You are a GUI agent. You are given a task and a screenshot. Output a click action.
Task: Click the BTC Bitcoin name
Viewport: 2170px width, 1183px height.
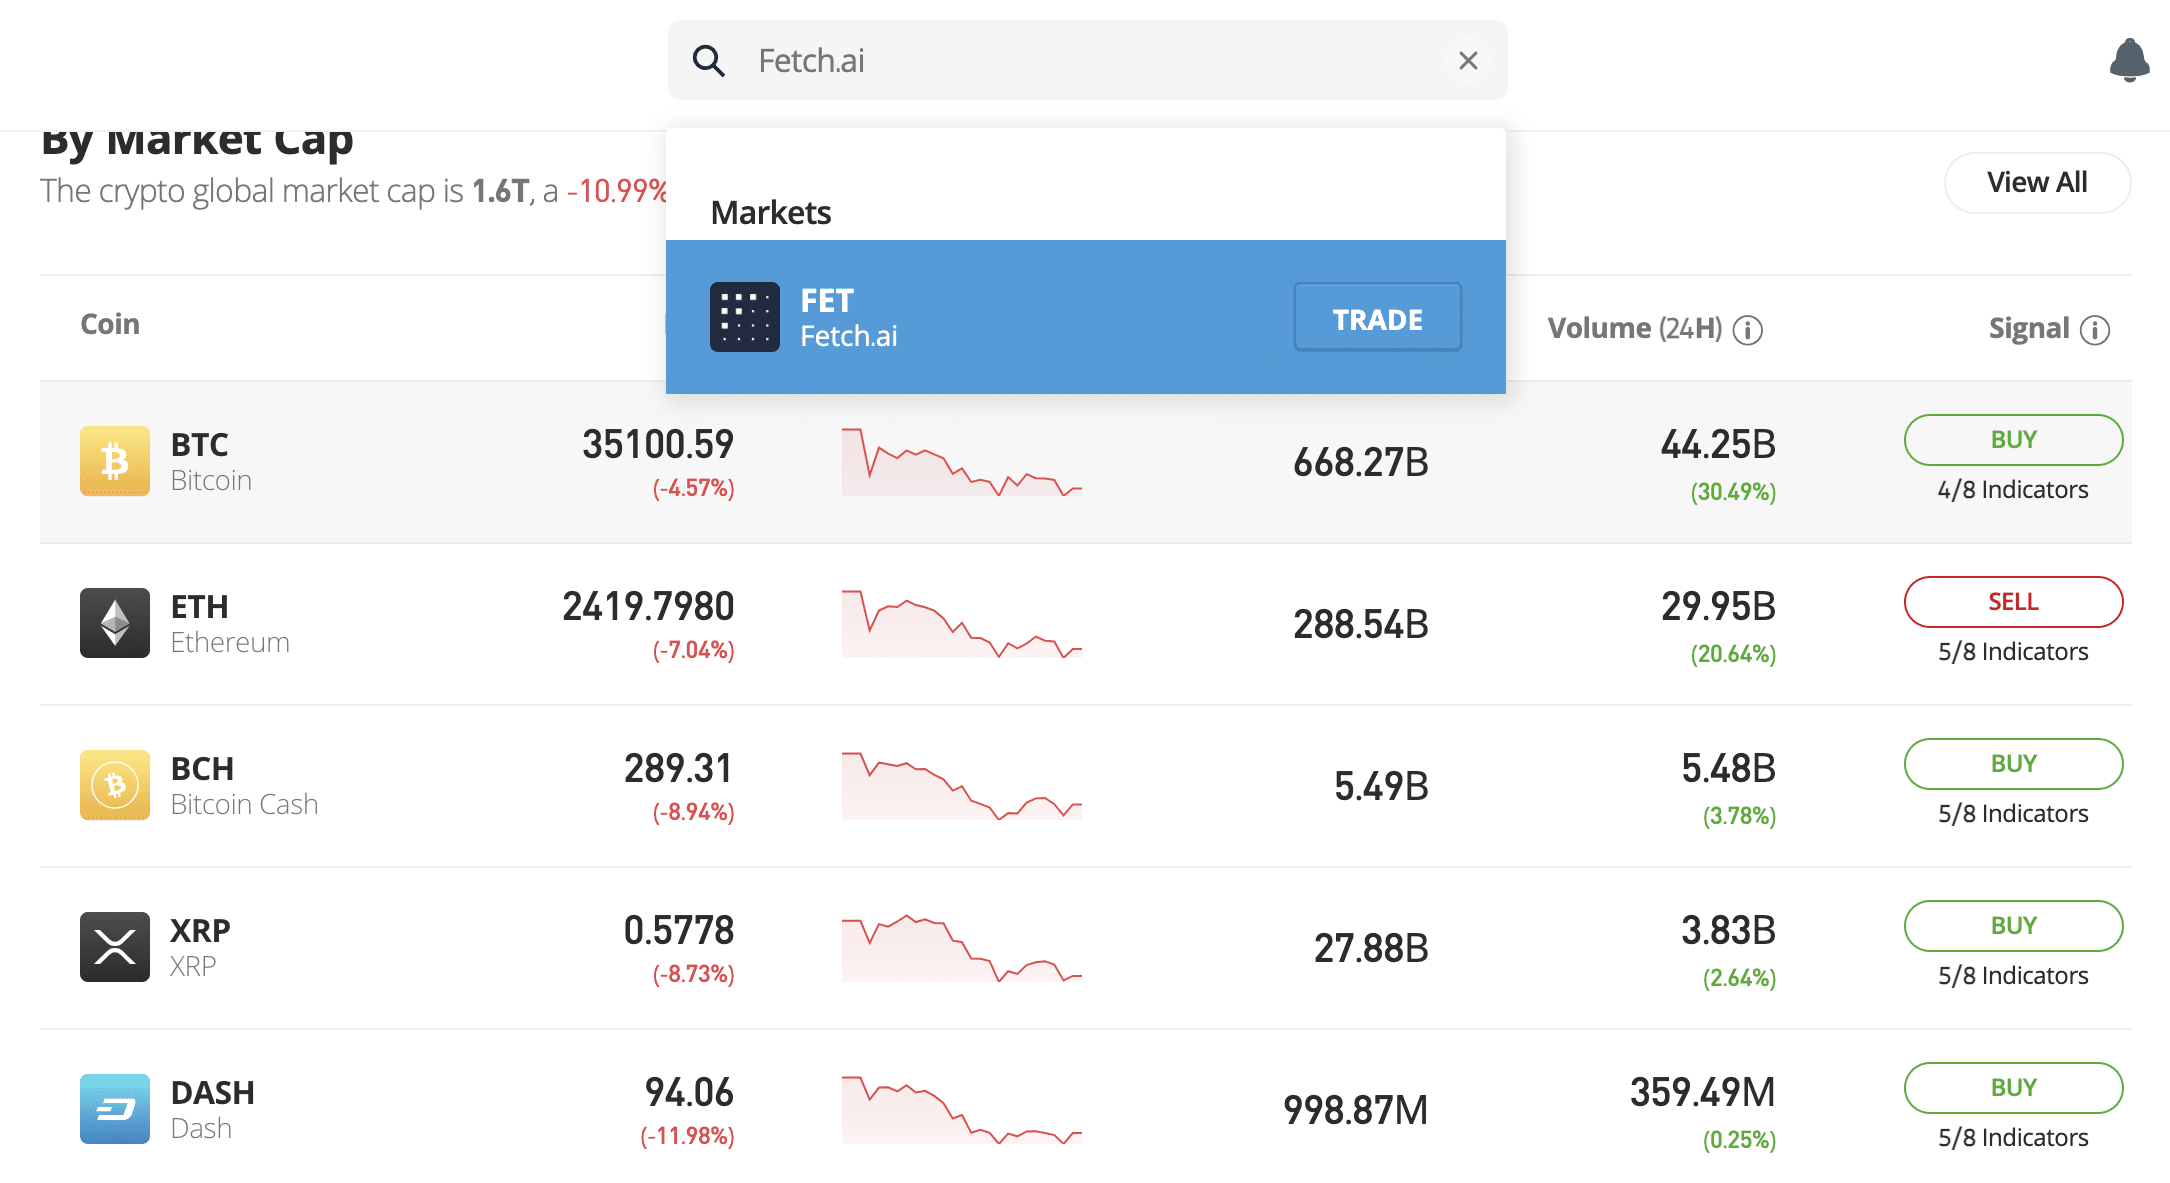tap(211, 462)
